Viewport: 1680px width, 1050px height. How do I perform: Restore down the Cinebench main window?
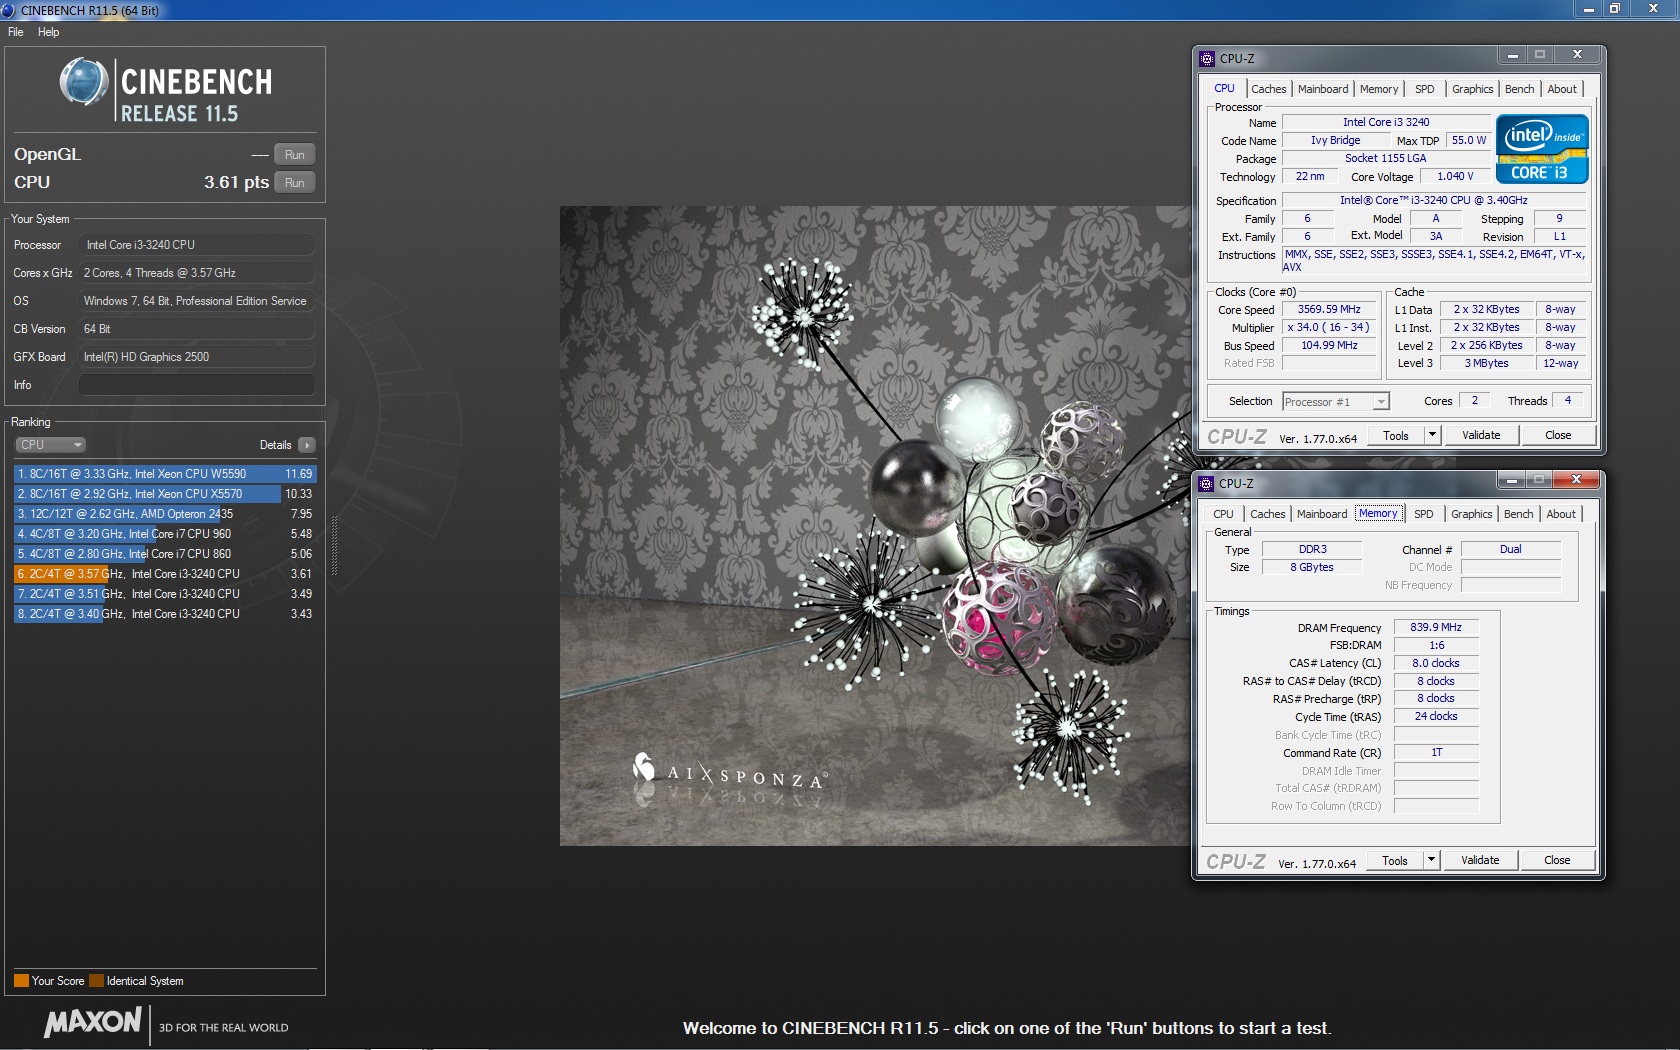tap(1614, 9)
